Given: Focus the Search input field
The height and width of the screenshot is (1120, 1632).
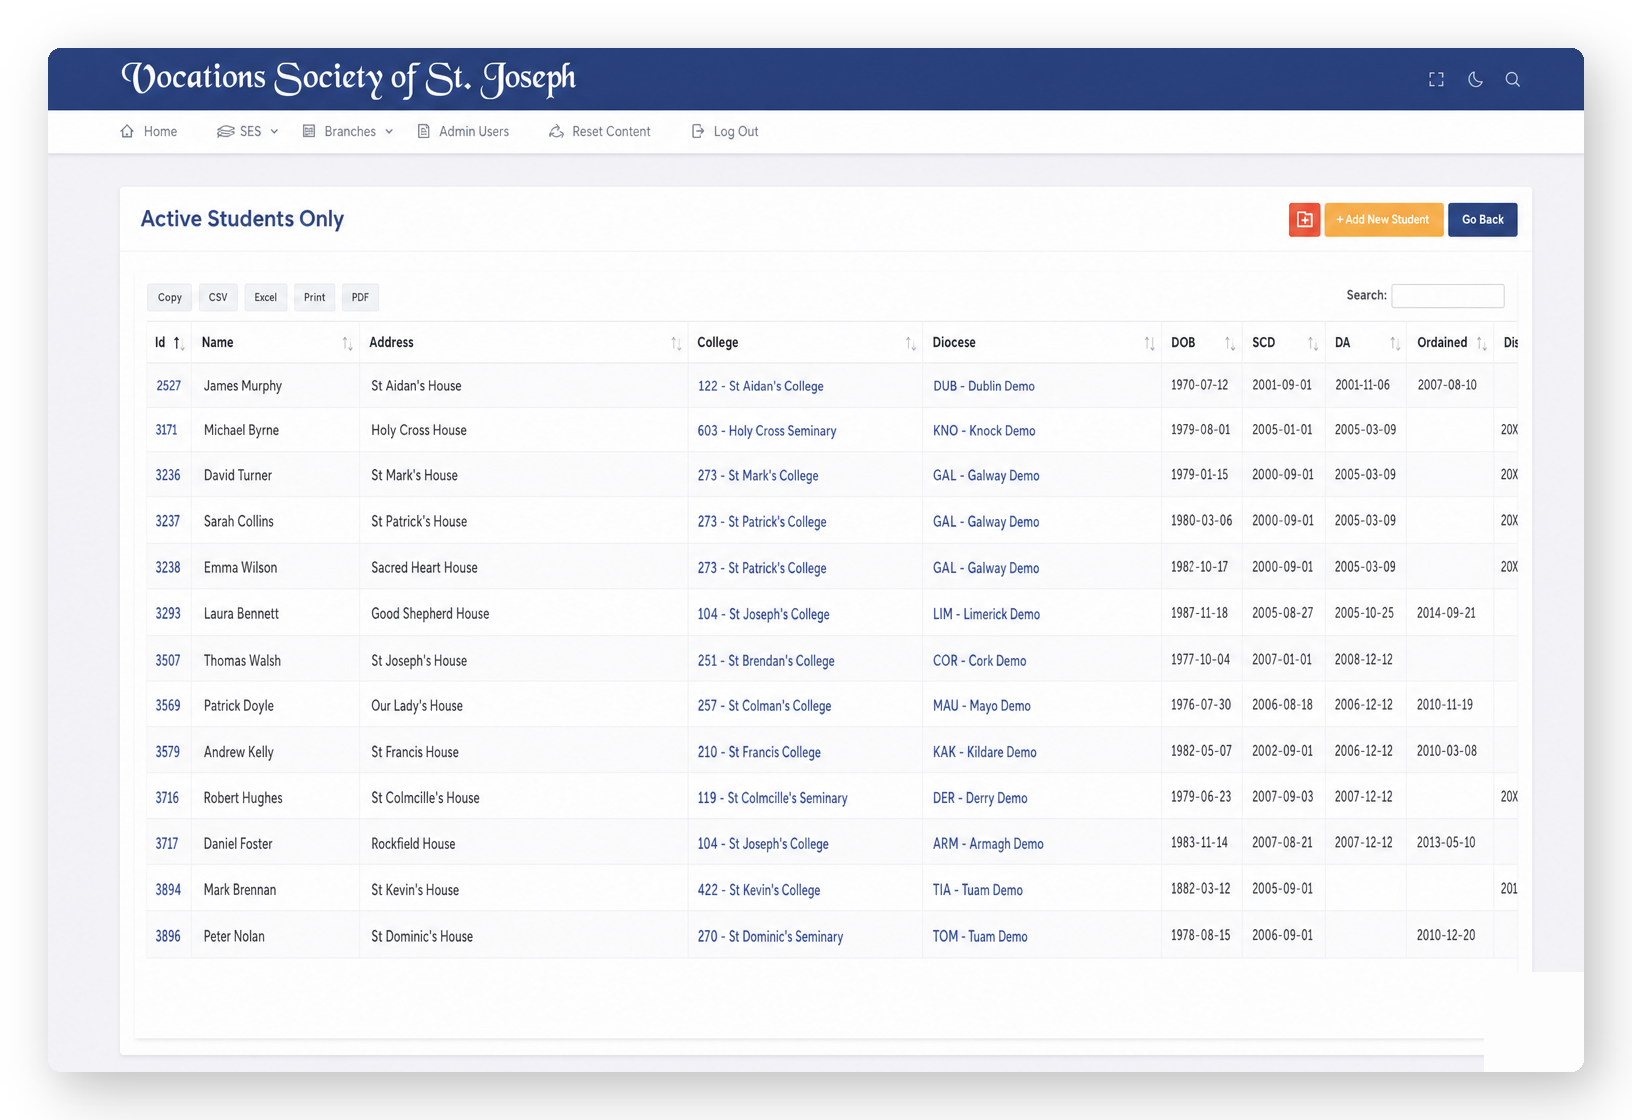Looking at the screenshot, I should (x=1447, y=296).
